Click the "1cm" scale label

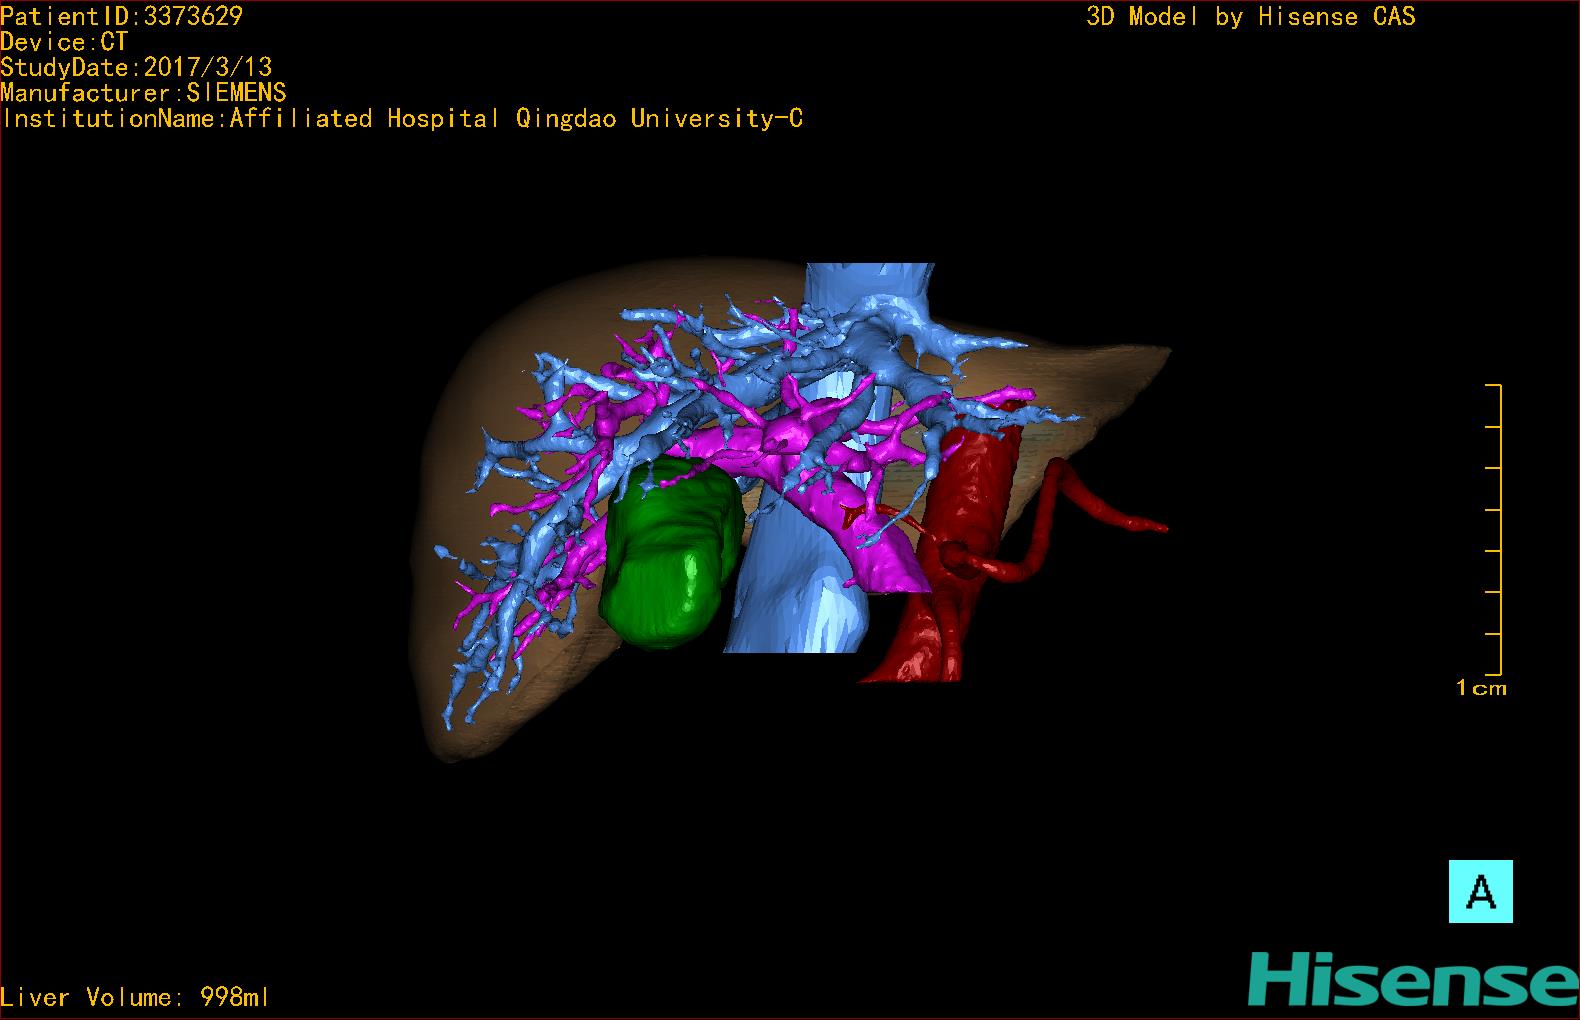coord(1481,688)
